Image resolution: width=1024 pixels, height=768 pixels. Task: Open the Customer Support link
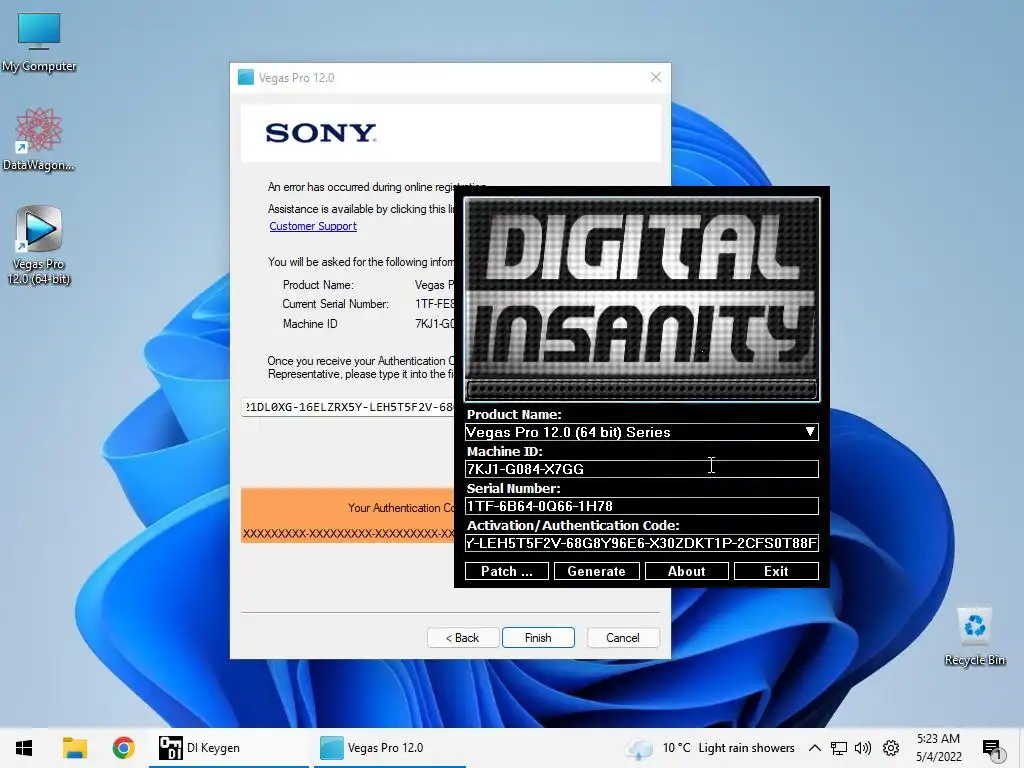[313, 226]
